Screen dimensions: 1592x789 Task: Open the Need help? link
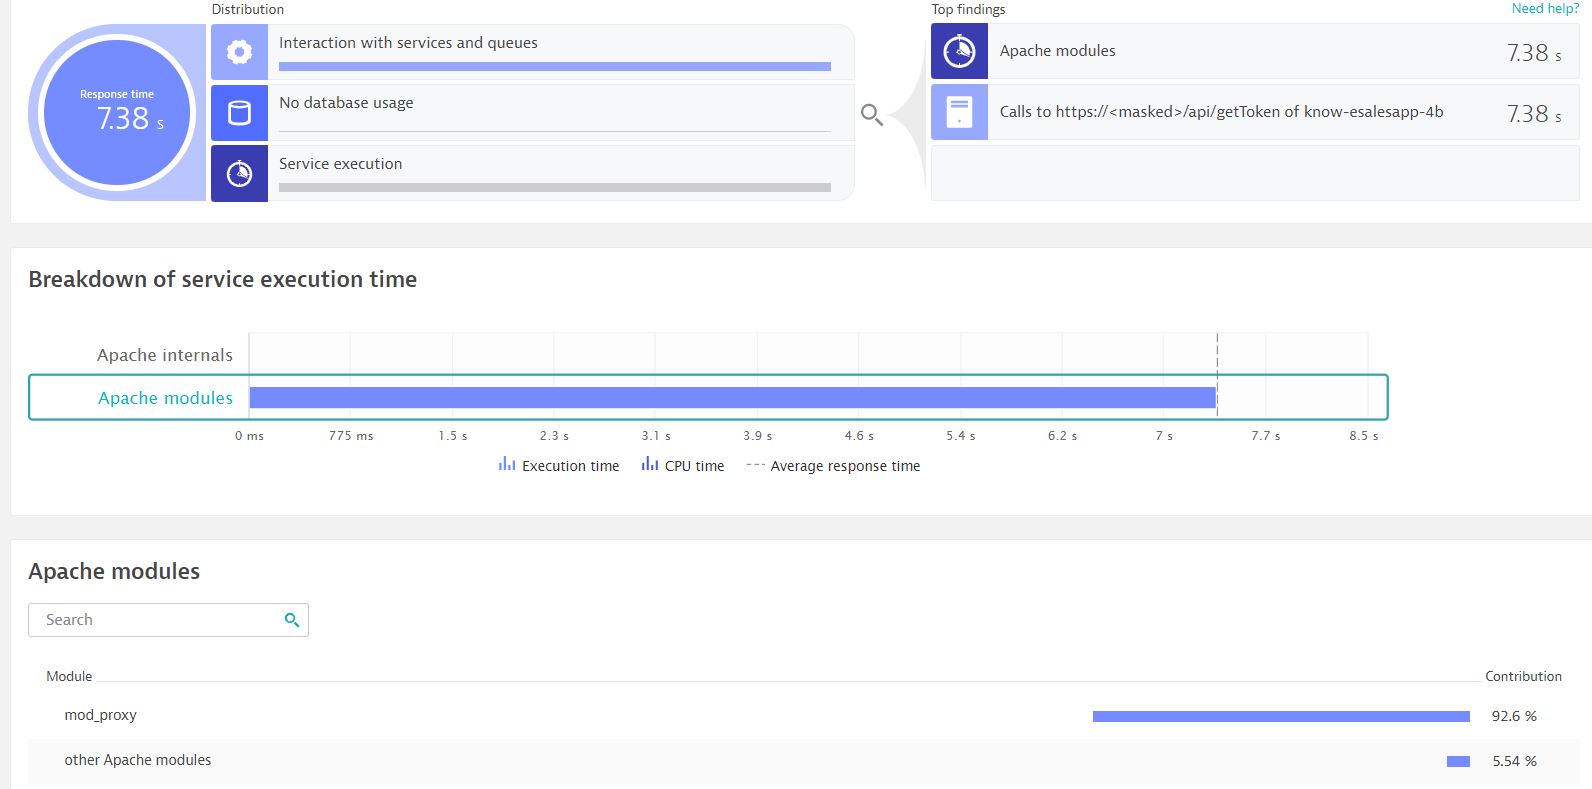click(x=1545, y=9)
